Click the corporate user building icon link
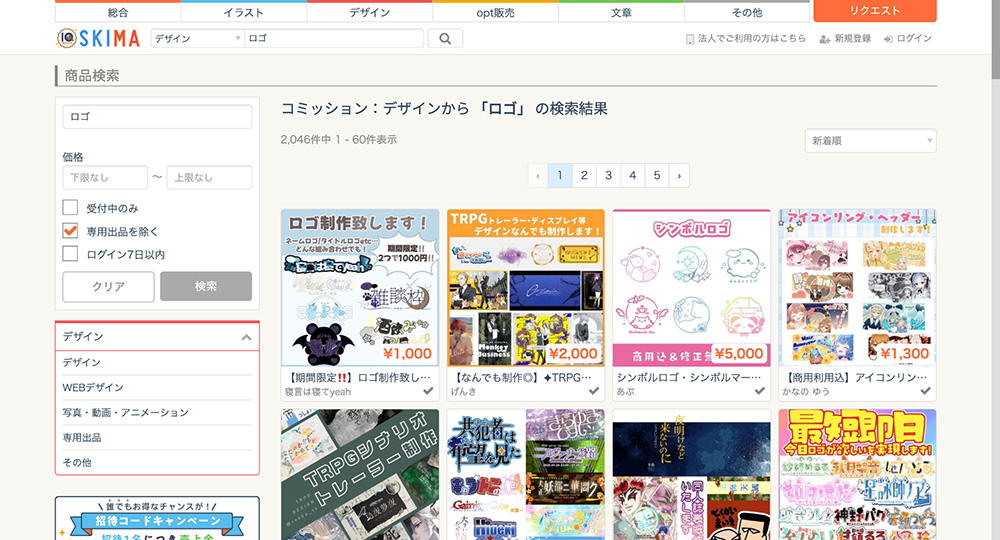 [x=690, y=39]
